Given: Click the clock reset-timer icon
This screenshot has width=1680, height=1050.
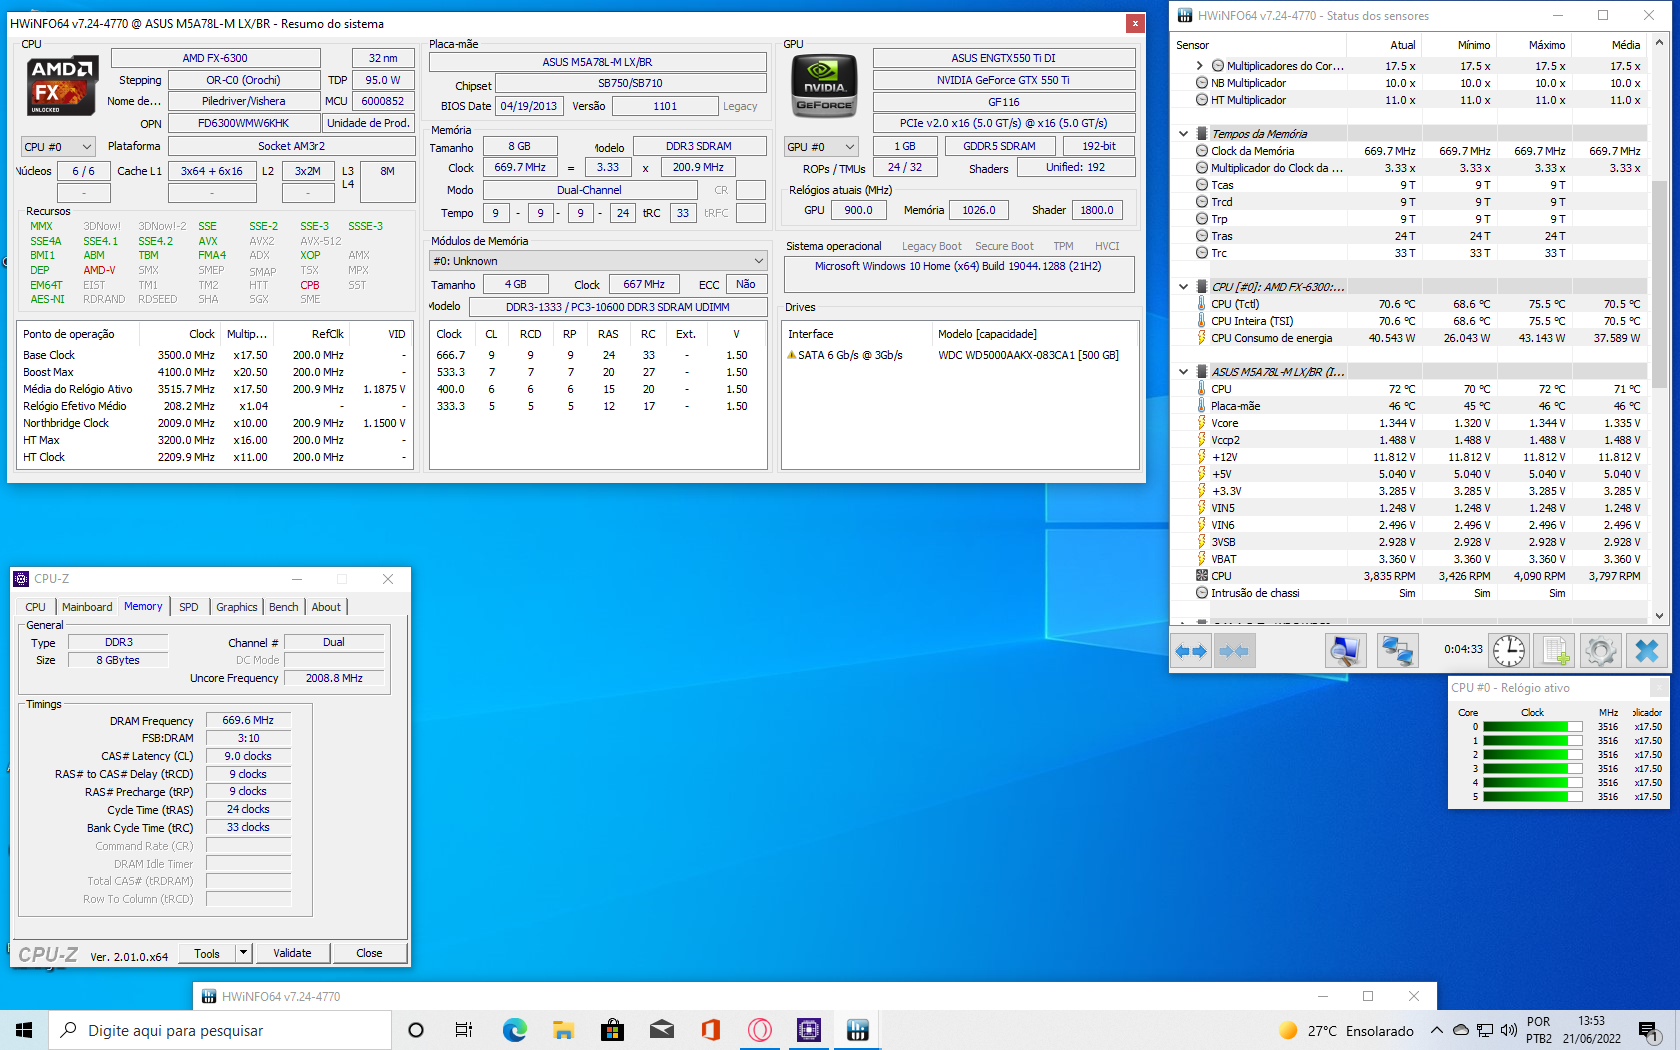Looking at the screenshot, I should tap(1508, 651).
